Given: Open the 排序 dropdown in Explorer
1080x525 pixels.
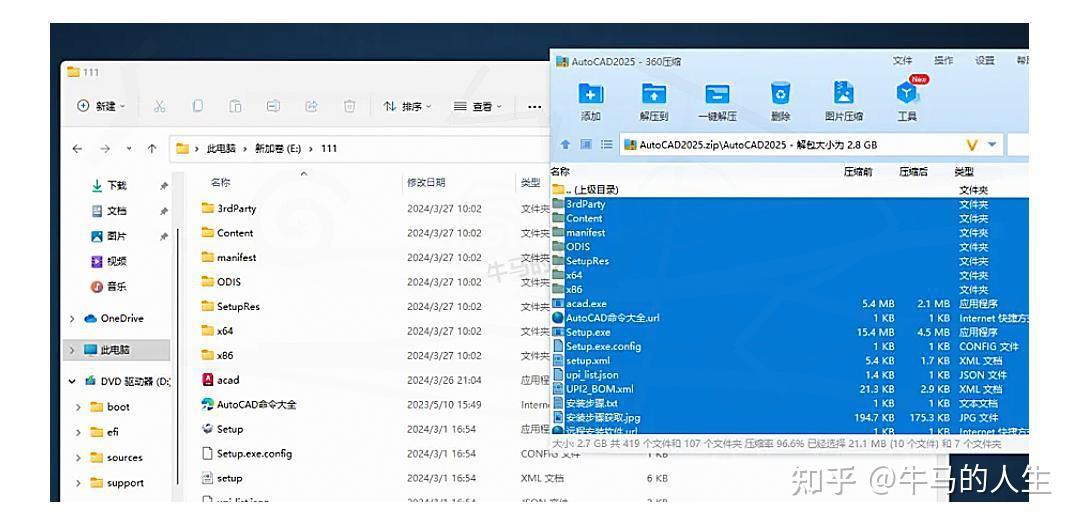Looking at the screenshot, I should pos(407,106).
